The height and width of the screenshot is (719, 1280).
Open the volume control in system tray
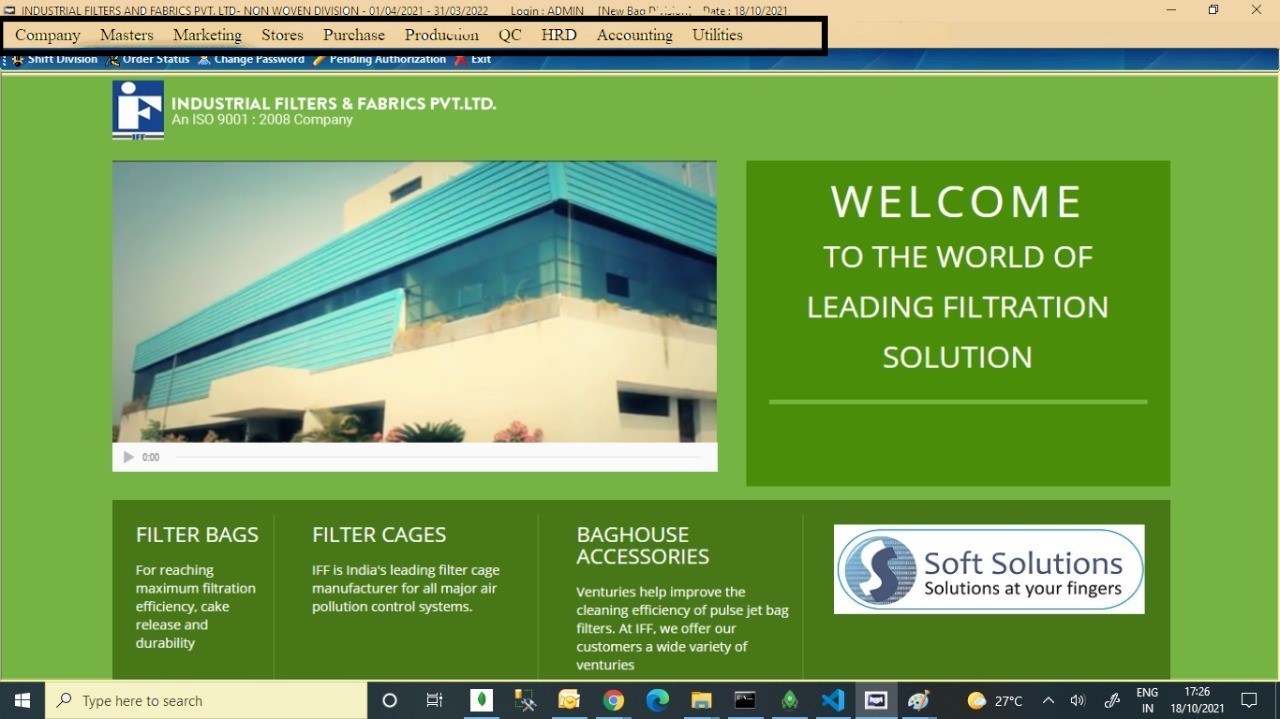(1078, 701)
